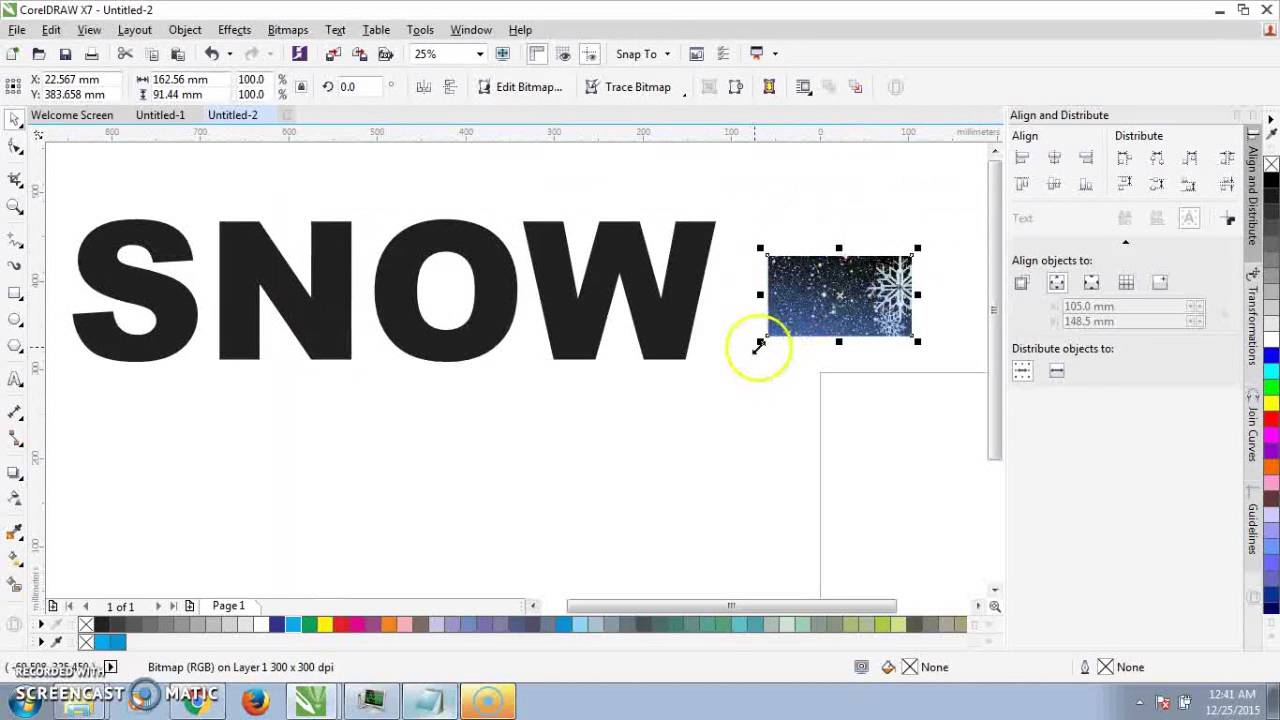Image resolution: width=1280 pixels, height=720 pixels.
Task: Select Align to Page center option
Action: click(1091, 283)
